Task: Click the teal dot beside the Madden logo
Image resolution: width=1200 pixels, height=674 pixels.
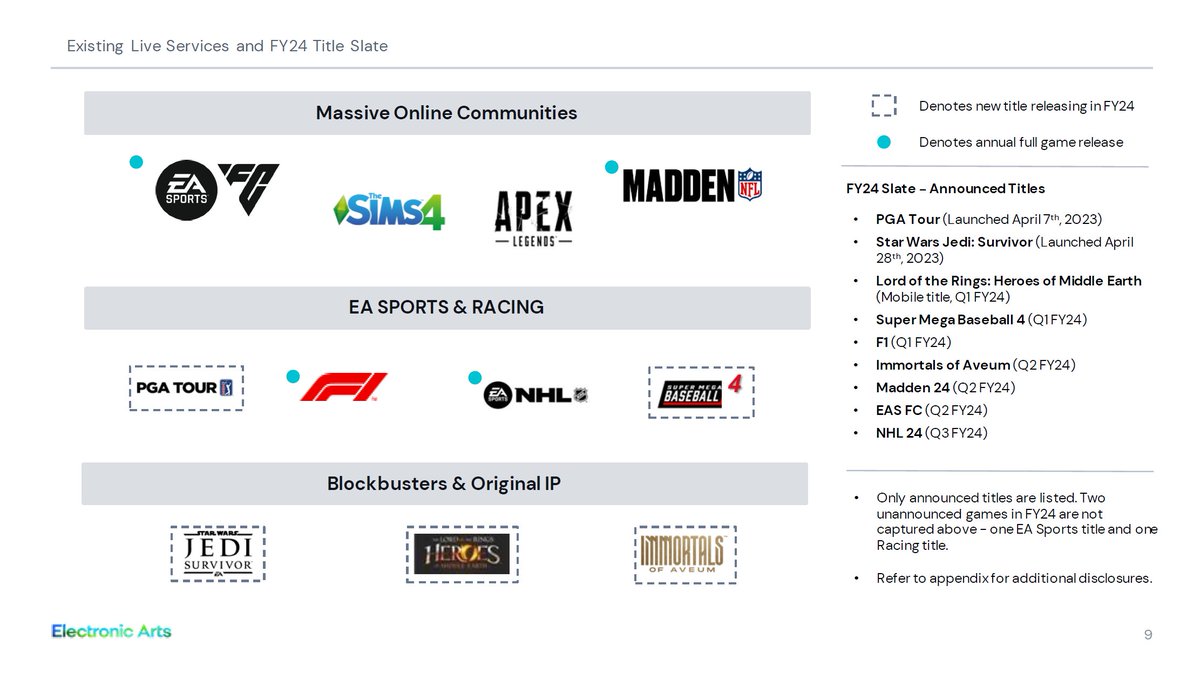Action: 611,167
